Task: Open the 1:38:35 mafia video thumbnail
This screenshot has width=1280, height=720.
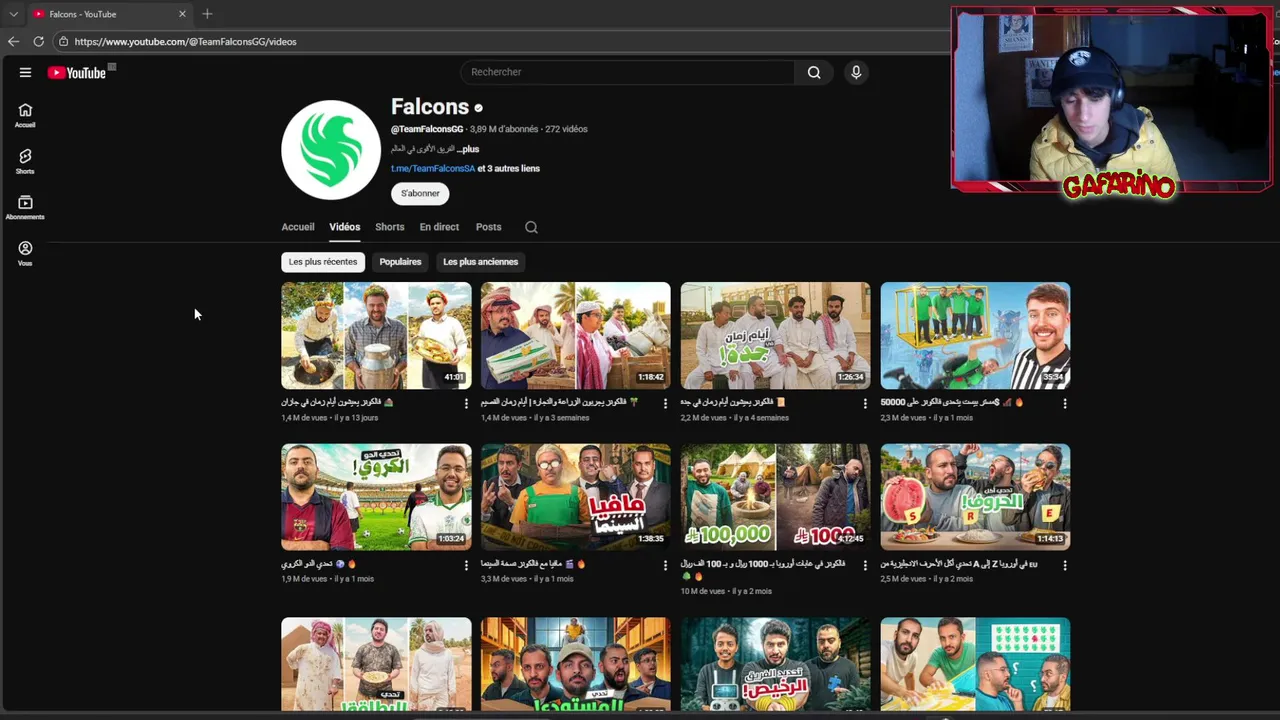Action: [x=575, y=497]
